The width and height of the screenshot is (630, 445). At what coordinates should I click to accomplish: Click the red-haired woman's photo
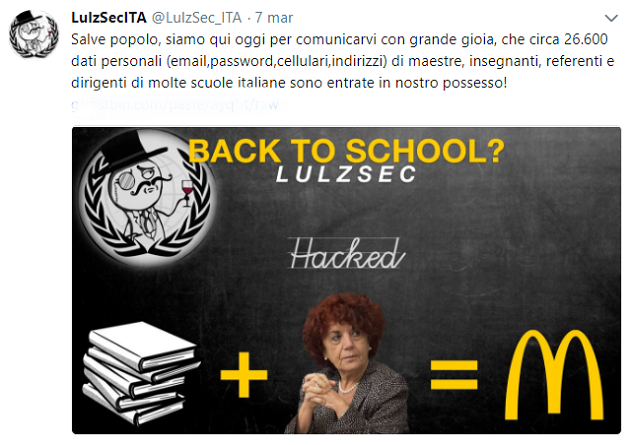(346, 363)
